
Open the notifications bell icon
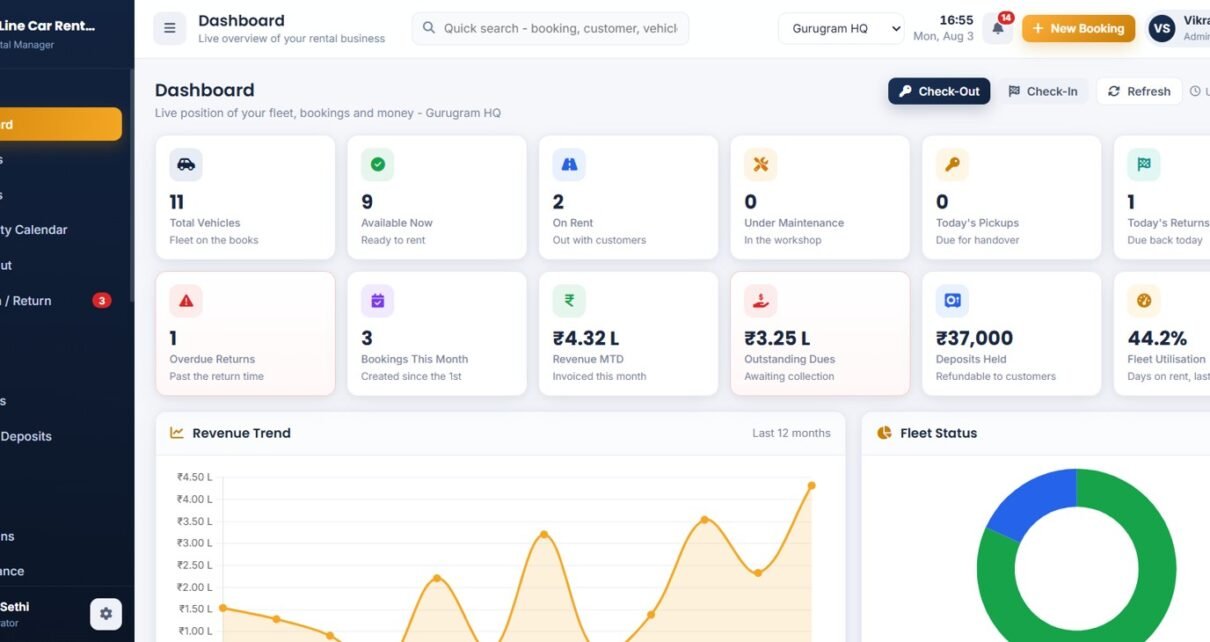pos(998,29)
